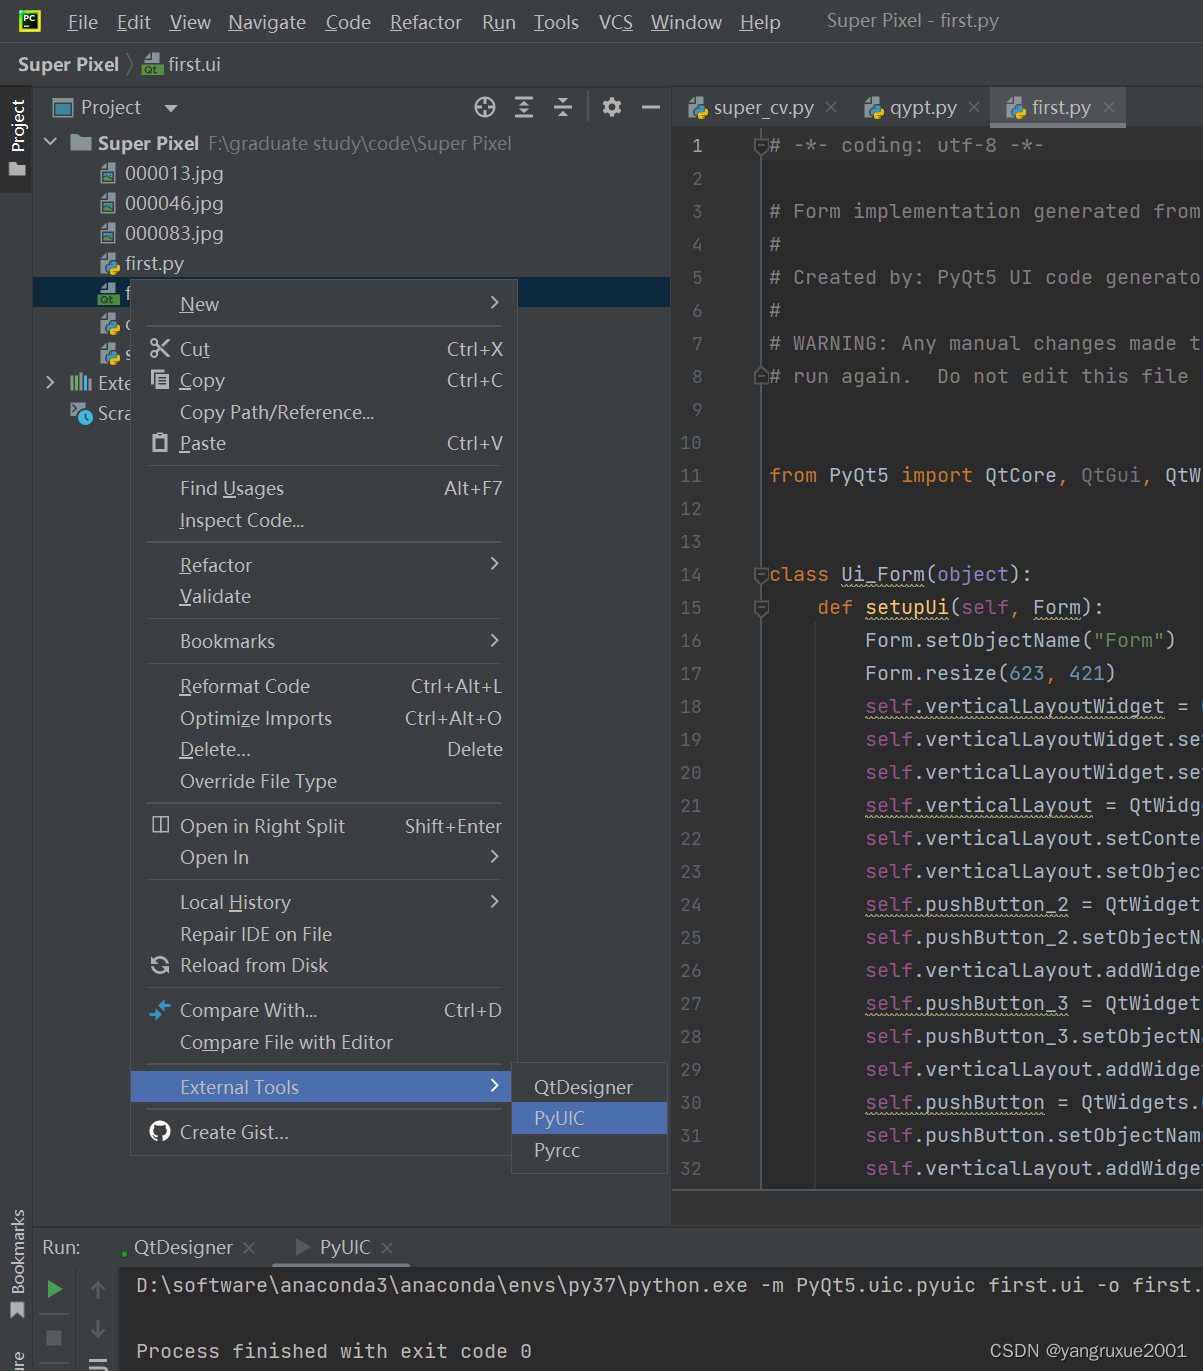The image size is (1203, 1371).
Task: Click first.ui breadcrumb in navigation bar
Action: [181, 64]
